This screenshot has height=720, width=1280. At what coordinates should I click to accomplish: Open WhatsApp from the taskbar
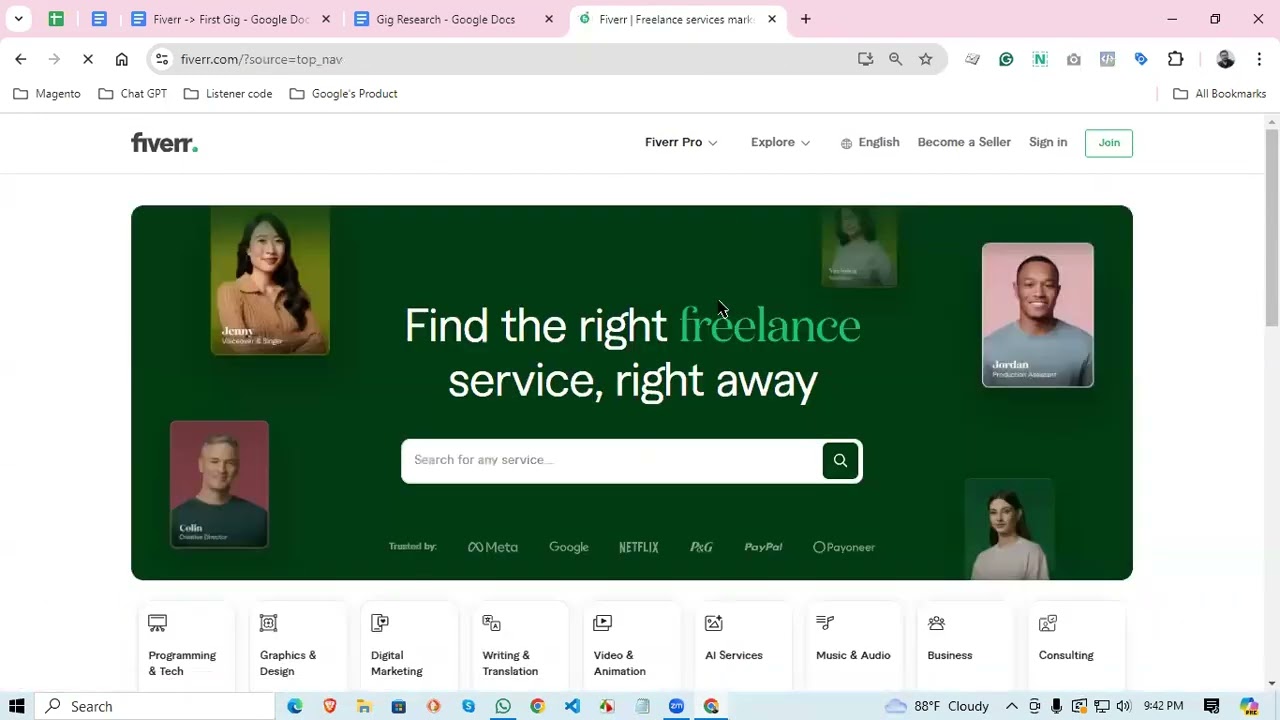click(x=503, y=706)
